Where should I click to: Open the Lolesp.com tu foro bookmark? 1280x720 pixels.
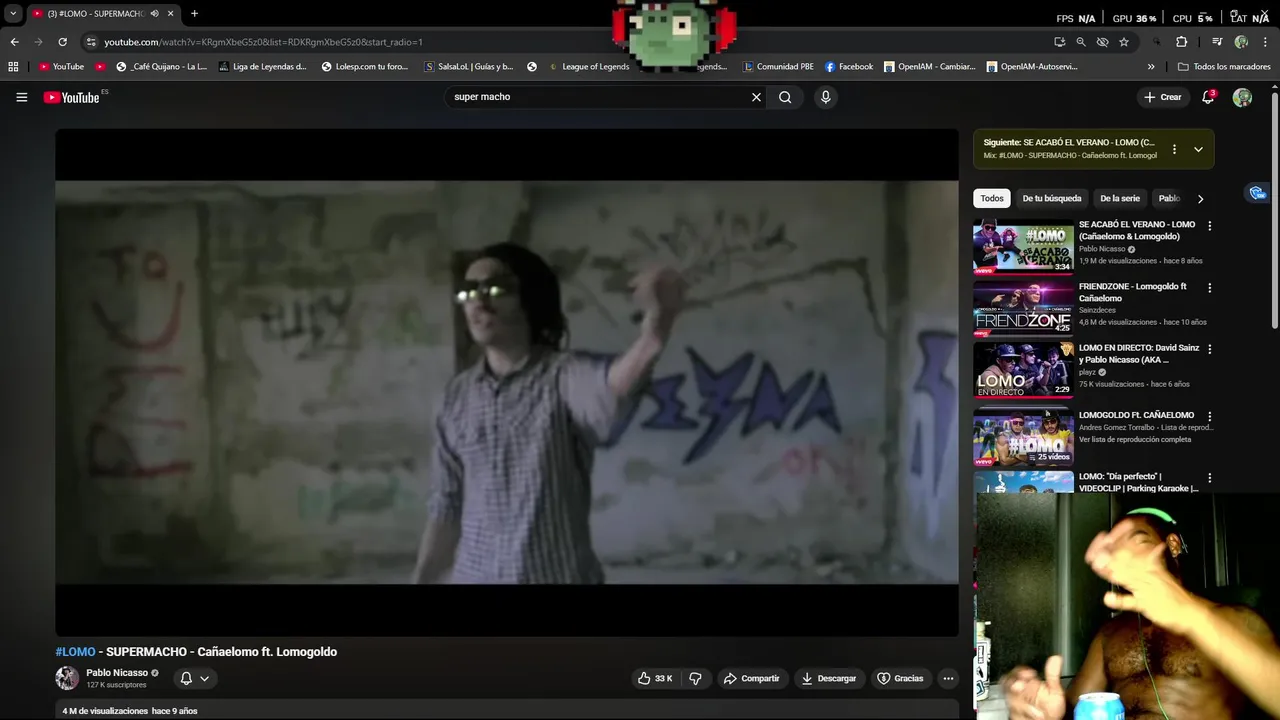click(x=365, y=67)
